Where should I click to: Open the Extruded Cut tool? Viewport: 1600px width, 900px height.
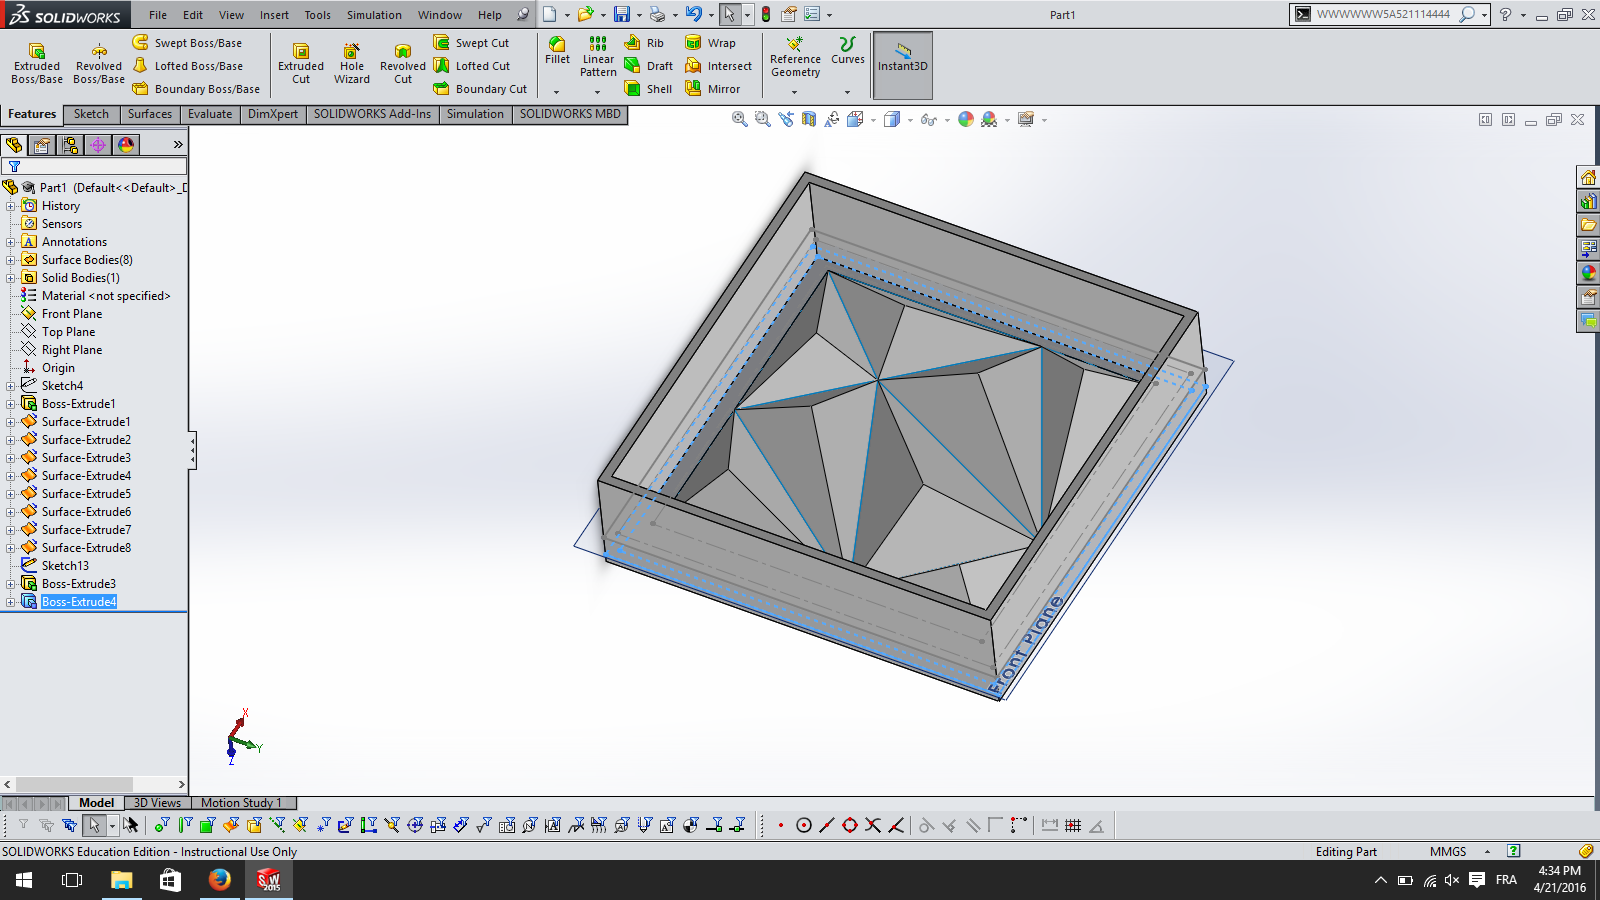point(301,64)
